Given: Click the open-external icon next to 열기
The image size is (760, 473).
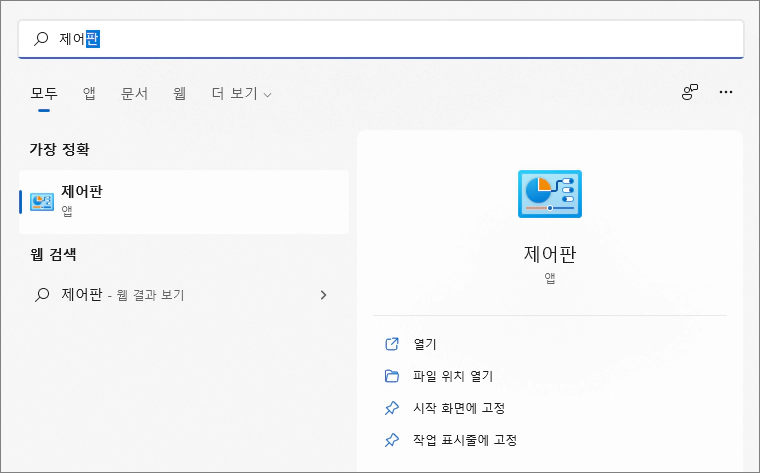Looking at the screenshot, I should click(392, 344).
